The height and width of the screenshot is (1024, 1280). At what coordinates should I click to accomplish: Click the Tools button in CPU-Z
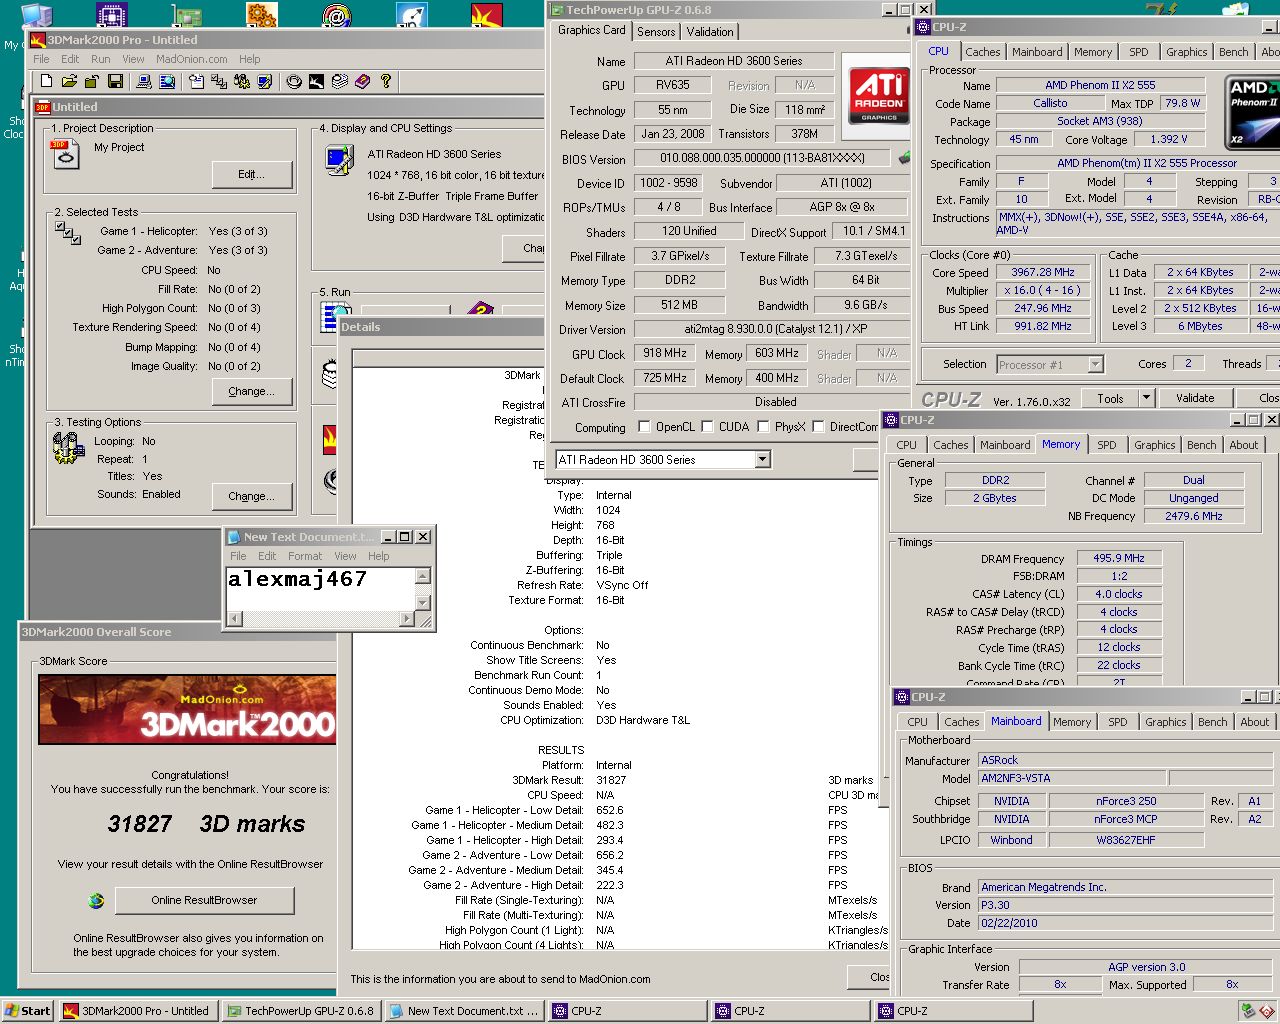click(x=1110, y=398)
